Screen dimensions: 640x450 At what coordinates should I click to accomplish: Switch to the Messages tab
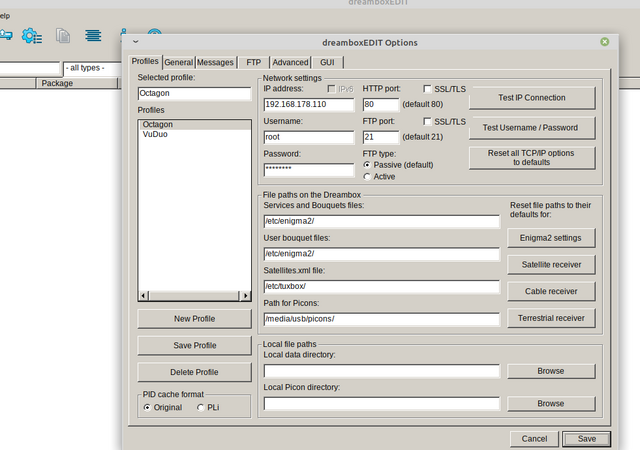[x=215, y=62]
